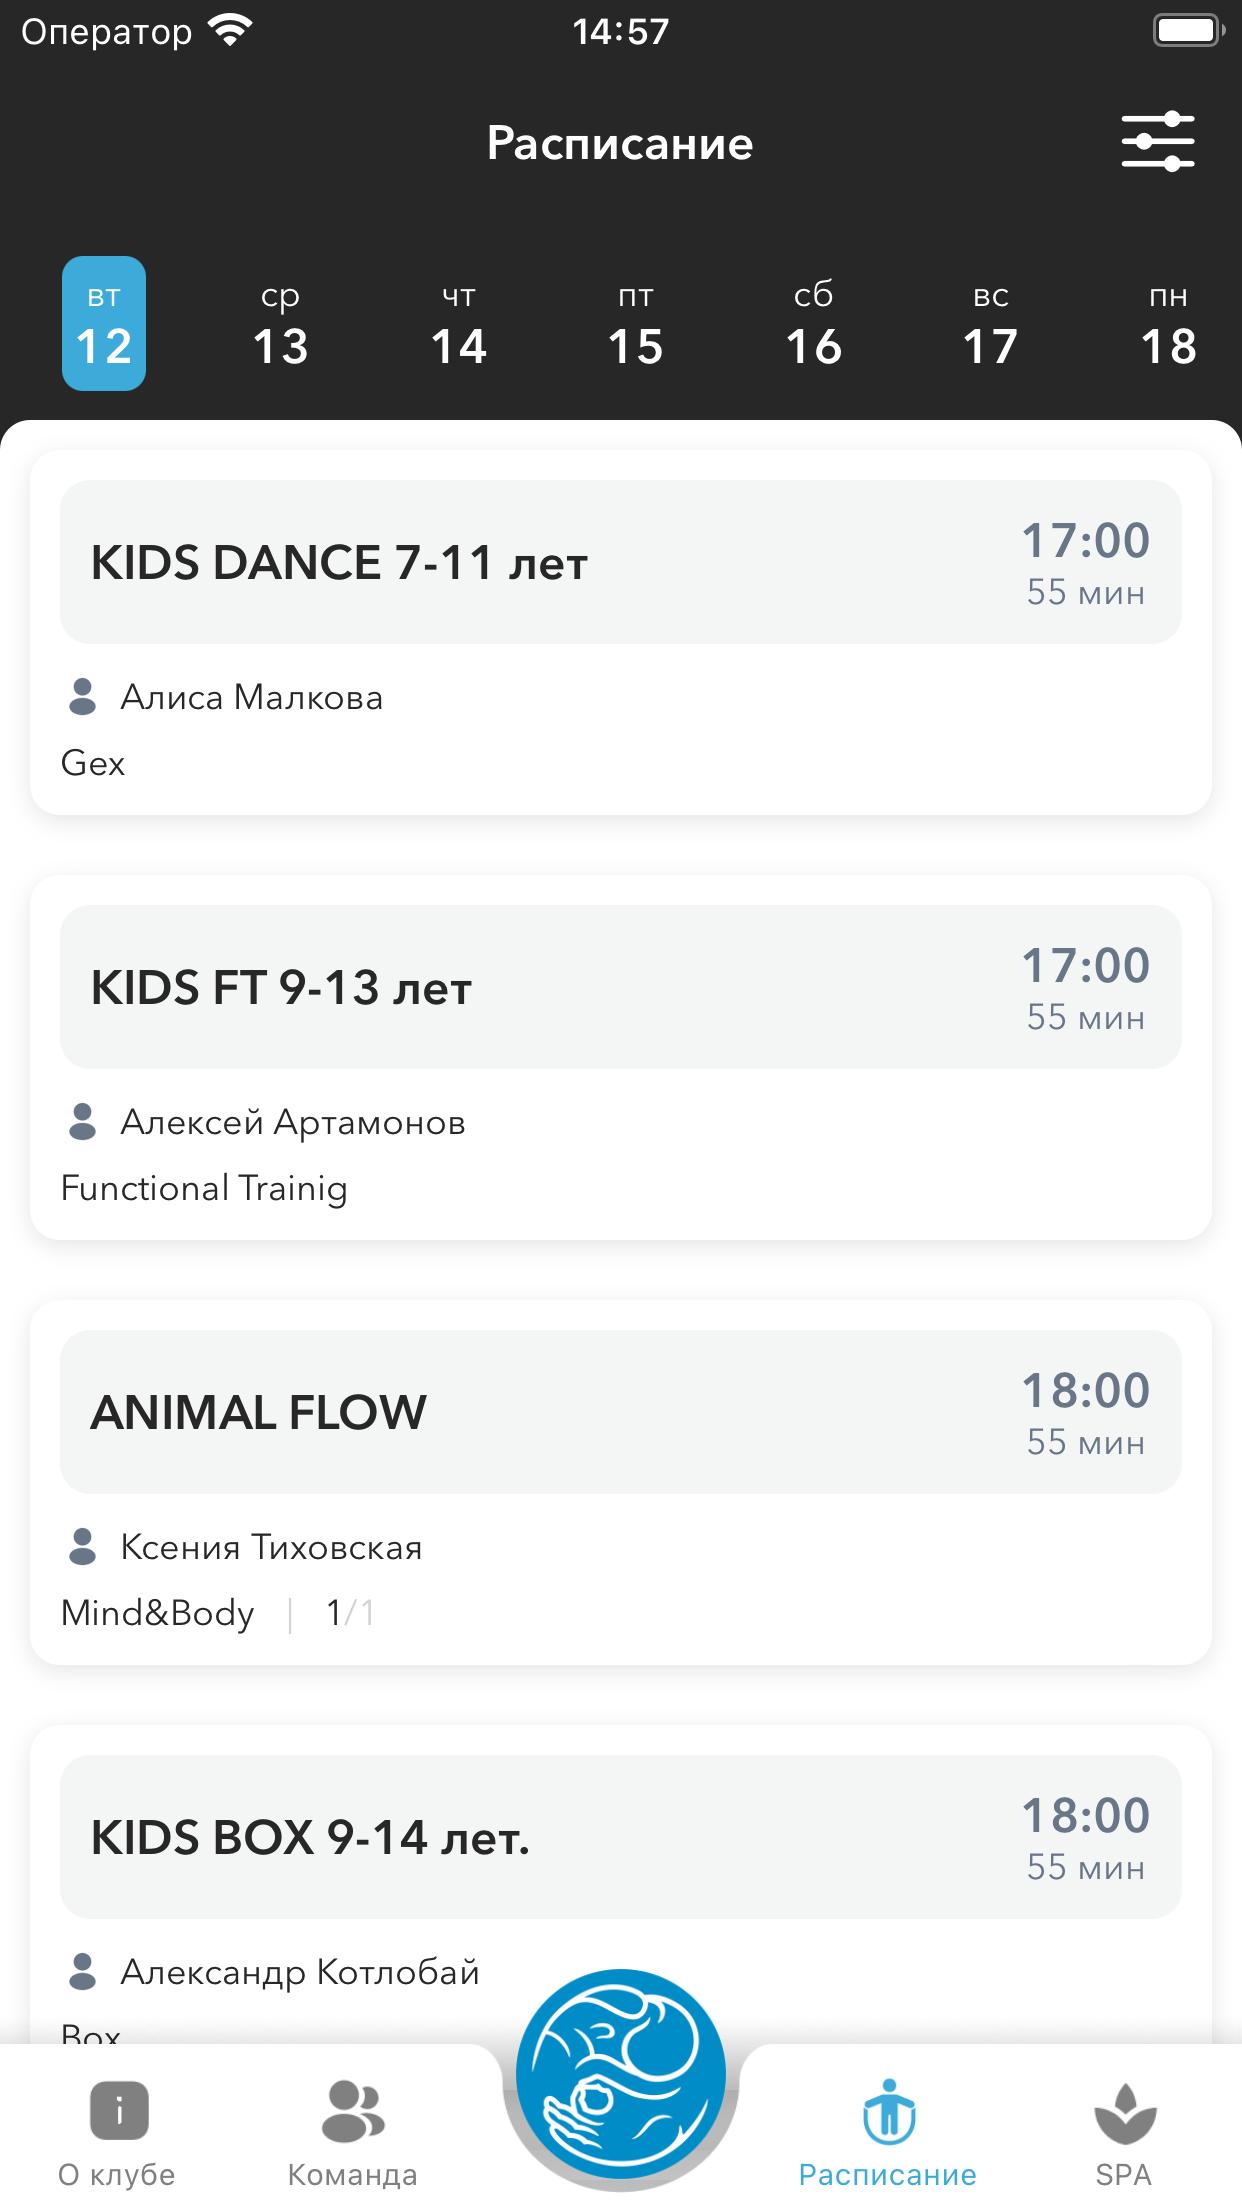Select the Расписание icon in bottom bar
1242x2208 pixels.
[x=888, y=2112]
